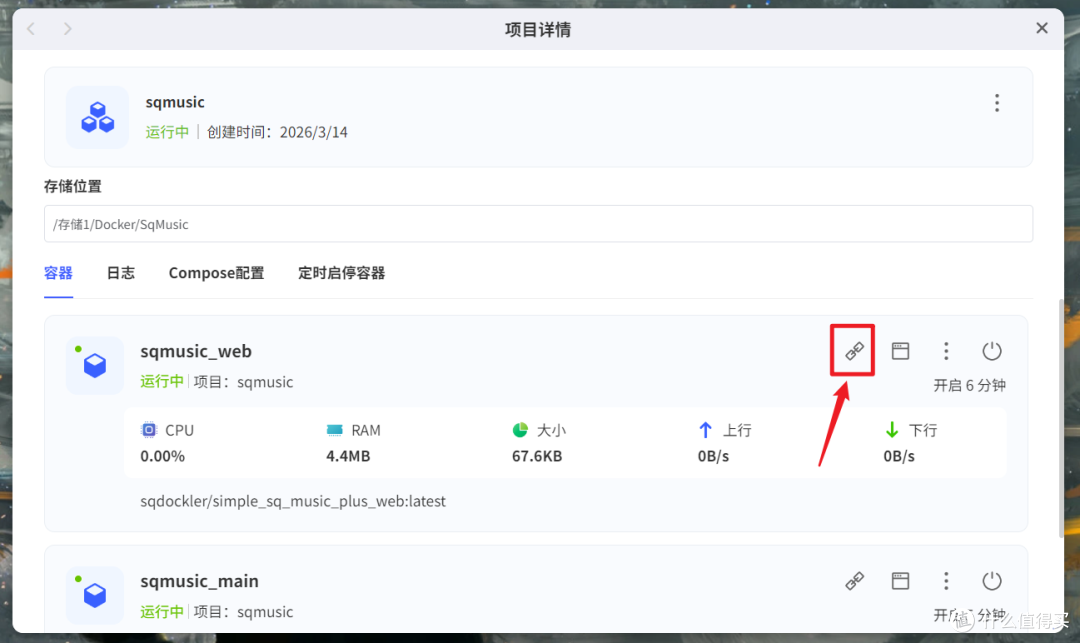Screen dimensions: 1080x643
Task: Click image name sqdockler/simple_sq_music_plus_web:latest
Action: [293, 501]
